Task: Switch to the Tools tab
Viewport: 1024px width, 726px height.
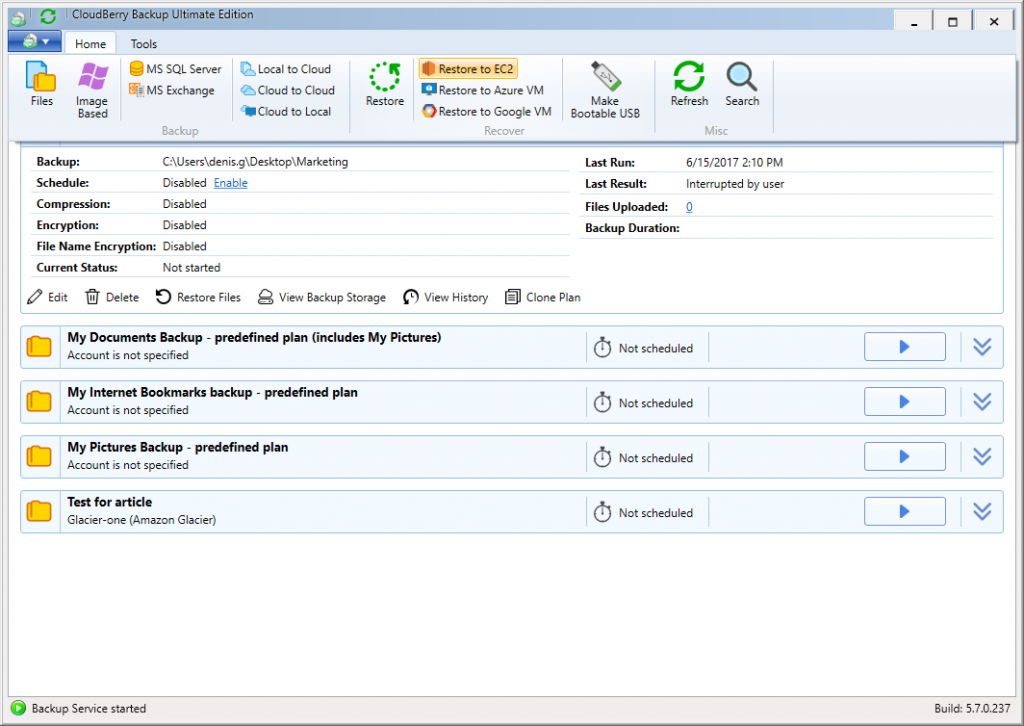Action: (143, 43)
